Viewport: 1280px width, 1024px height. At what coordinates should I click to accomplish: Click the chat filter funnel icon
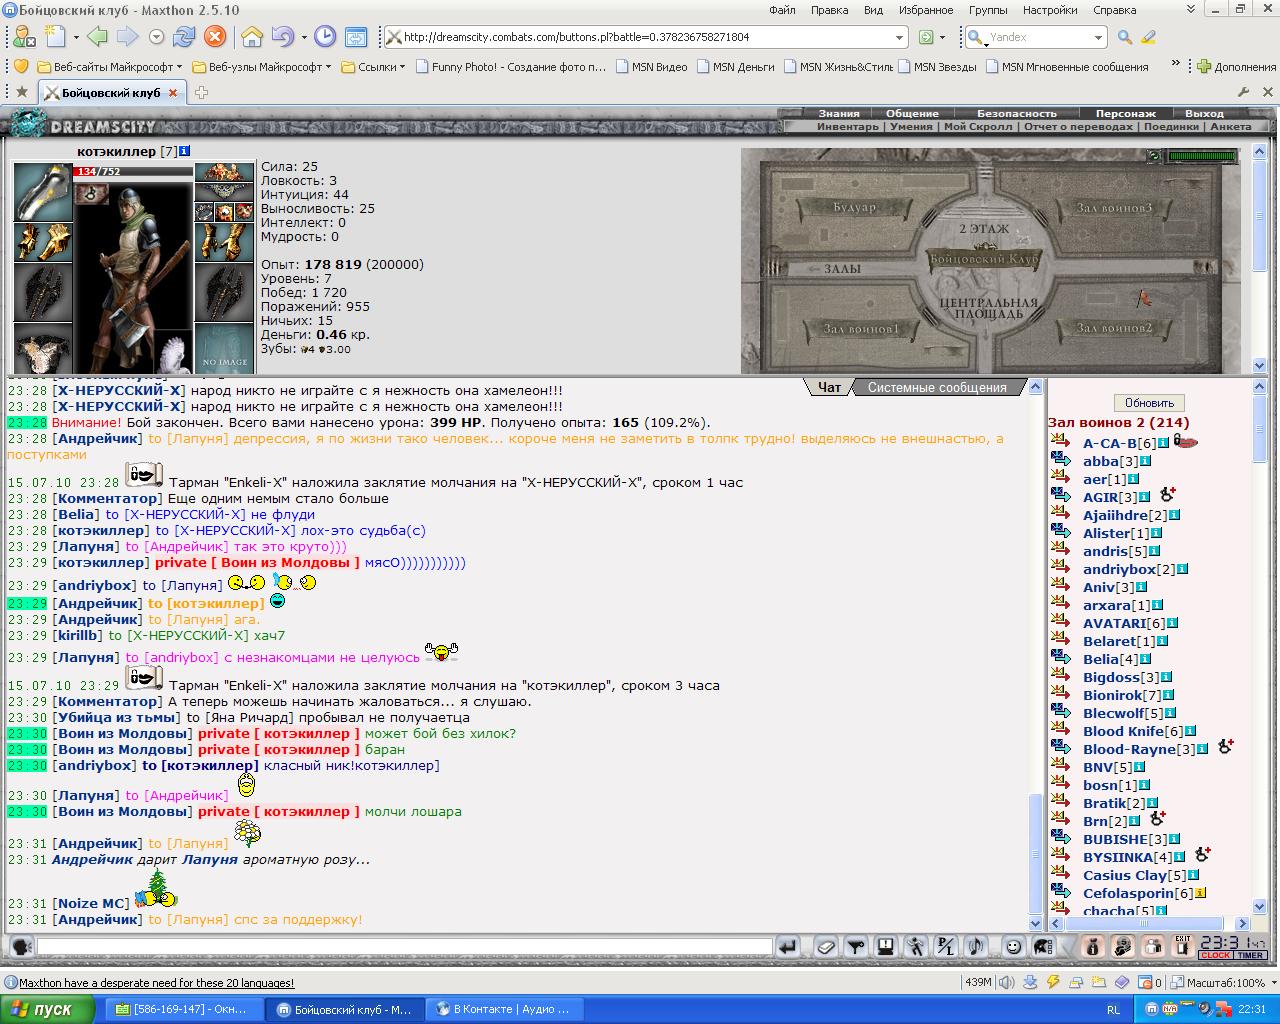855,946
